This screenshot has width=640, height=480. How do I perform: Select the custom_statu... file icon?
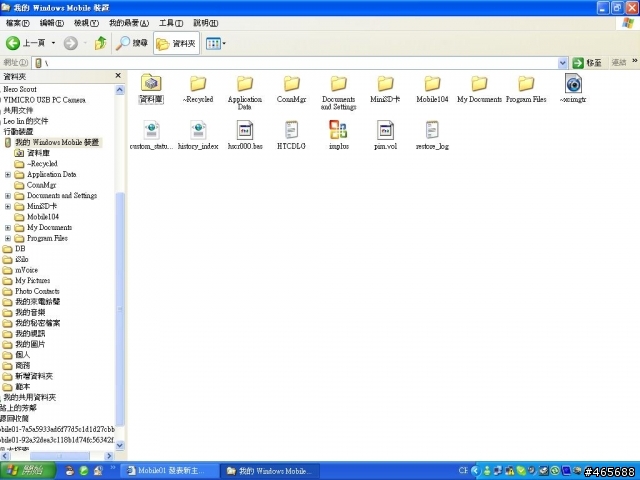[151, 130]
